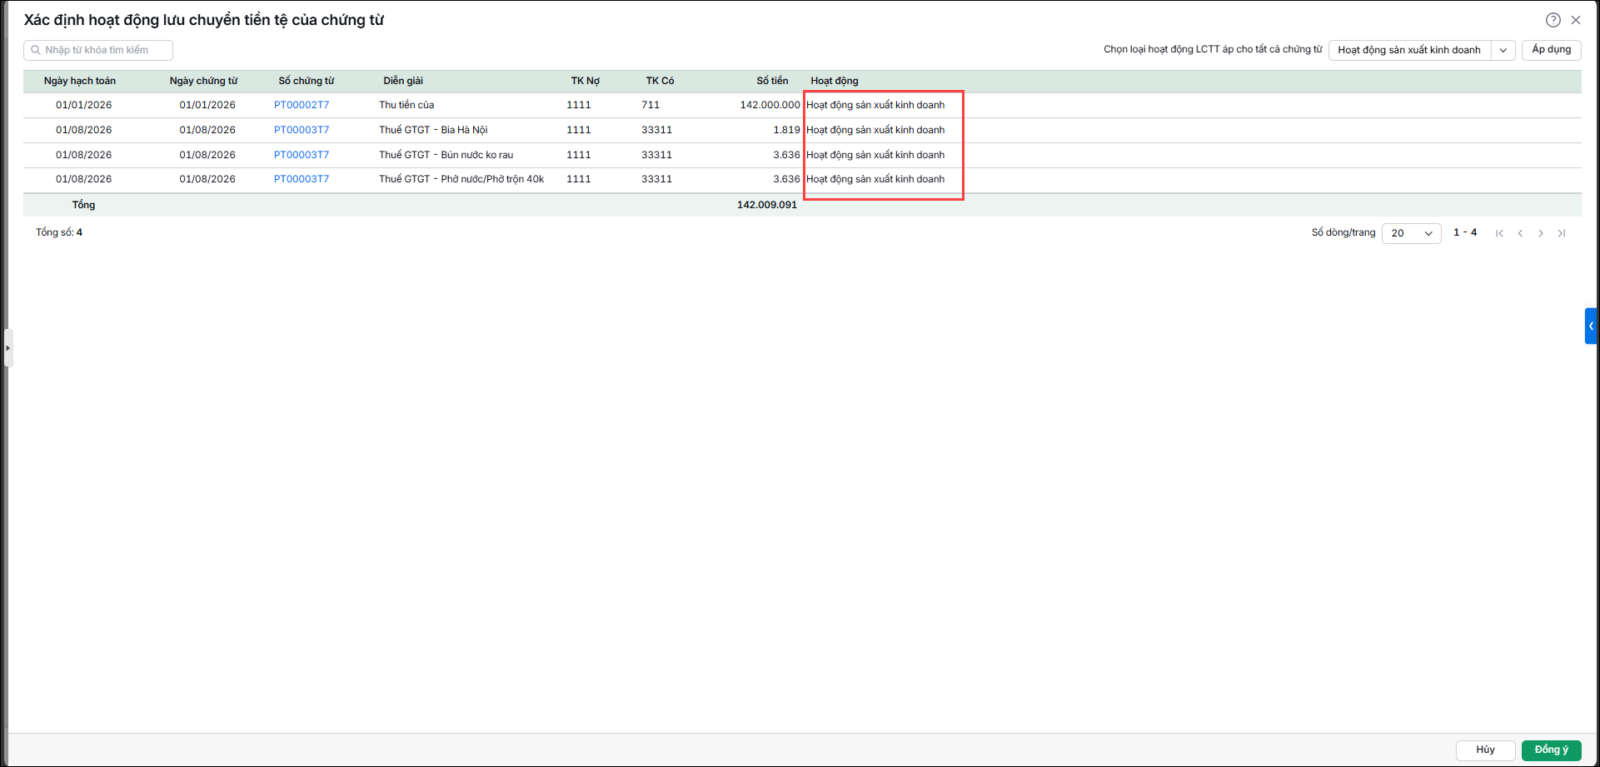Open PT00003T7 link in Phở nước row

301,179
